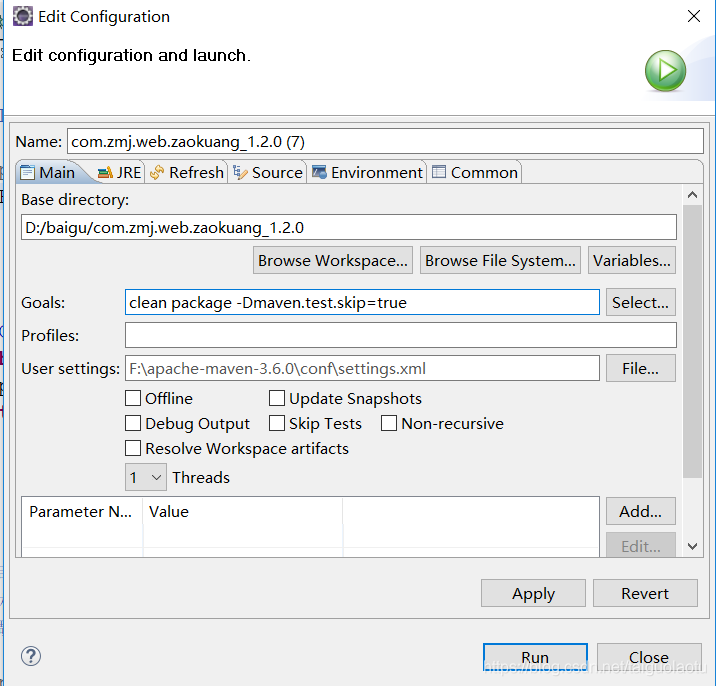Click the Parameter Name column header

point(82,512)
